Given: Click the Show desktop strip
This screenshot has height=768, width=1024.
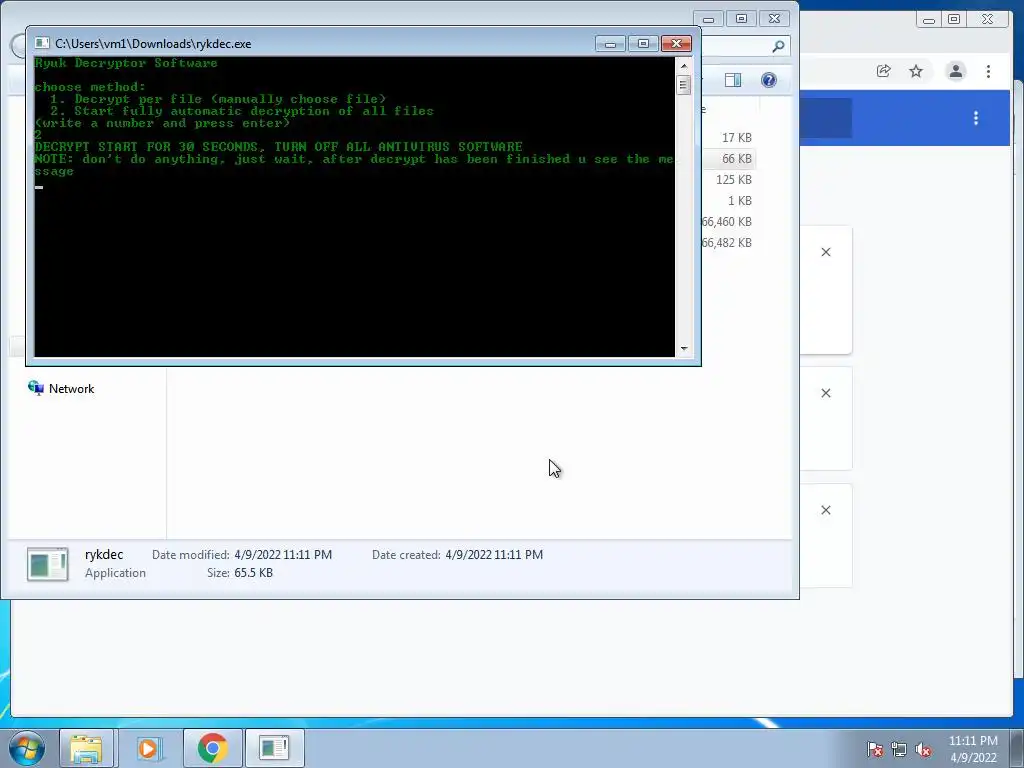Looking at the screenshot, I should click(x=1017, y=748).
